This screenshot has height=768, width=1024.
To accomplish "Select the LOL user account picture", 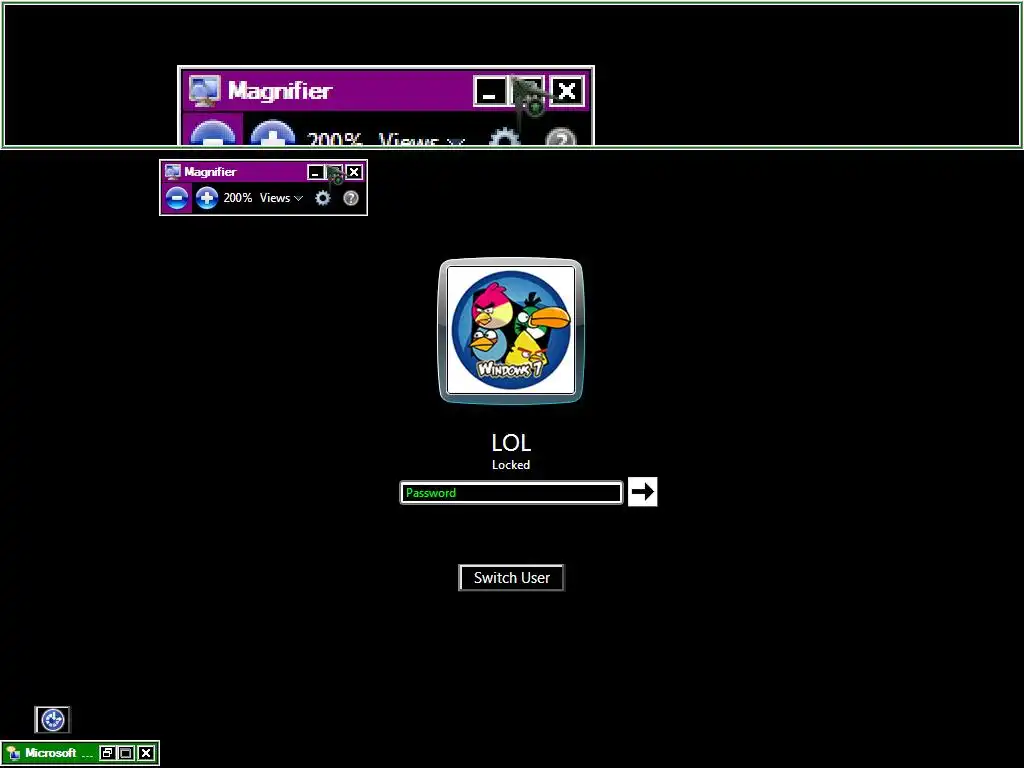I will pyautogui.click(x=511, y=330).
